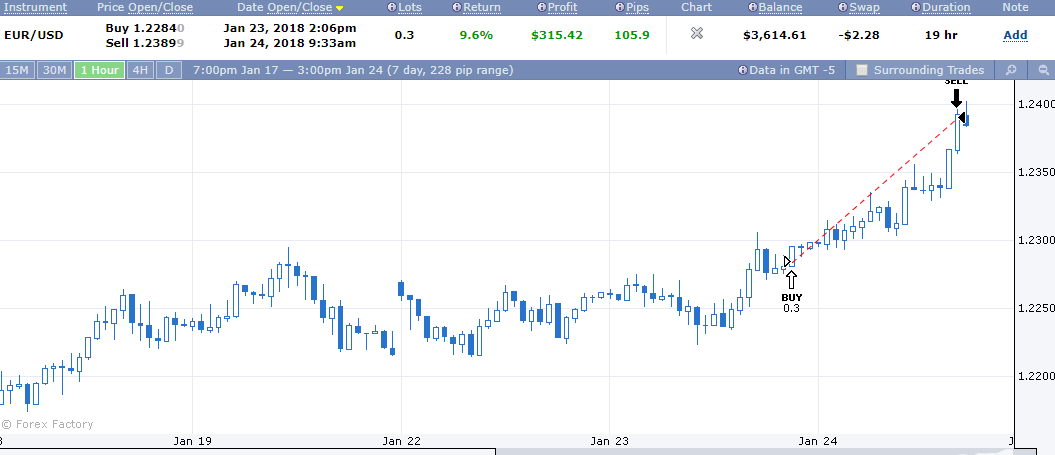Viewport: 1055px width, 455px height.
Task: Click the info icon next to the Lots column
Action: [x=392, y=7]
